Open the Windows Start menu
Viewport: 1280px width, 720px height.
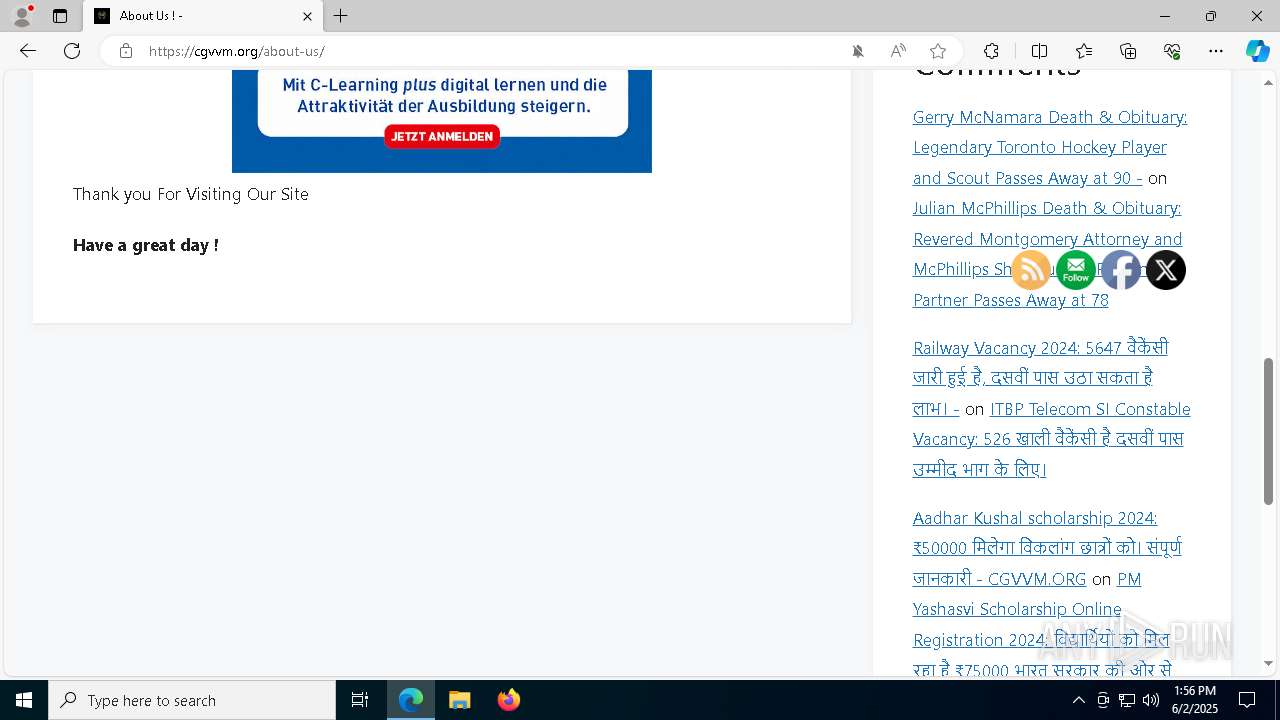pyautogui.click(x=24, y=700)
